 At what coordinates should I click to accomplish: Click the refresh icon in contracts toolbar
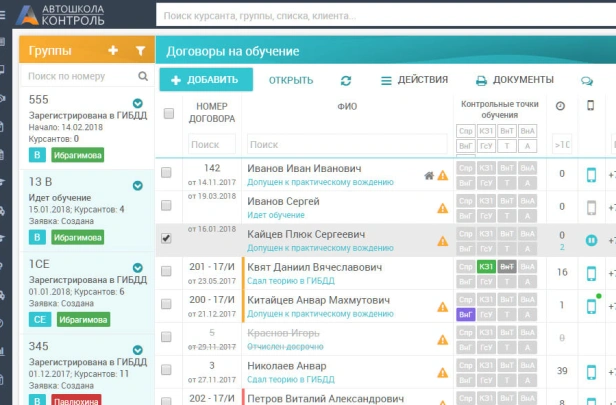[346, 80]
